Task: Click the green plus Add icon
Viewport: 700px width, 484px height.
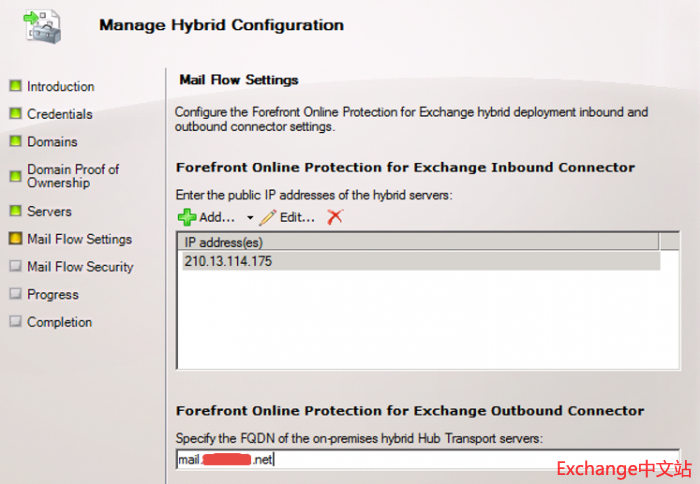Action: (186, 217)
